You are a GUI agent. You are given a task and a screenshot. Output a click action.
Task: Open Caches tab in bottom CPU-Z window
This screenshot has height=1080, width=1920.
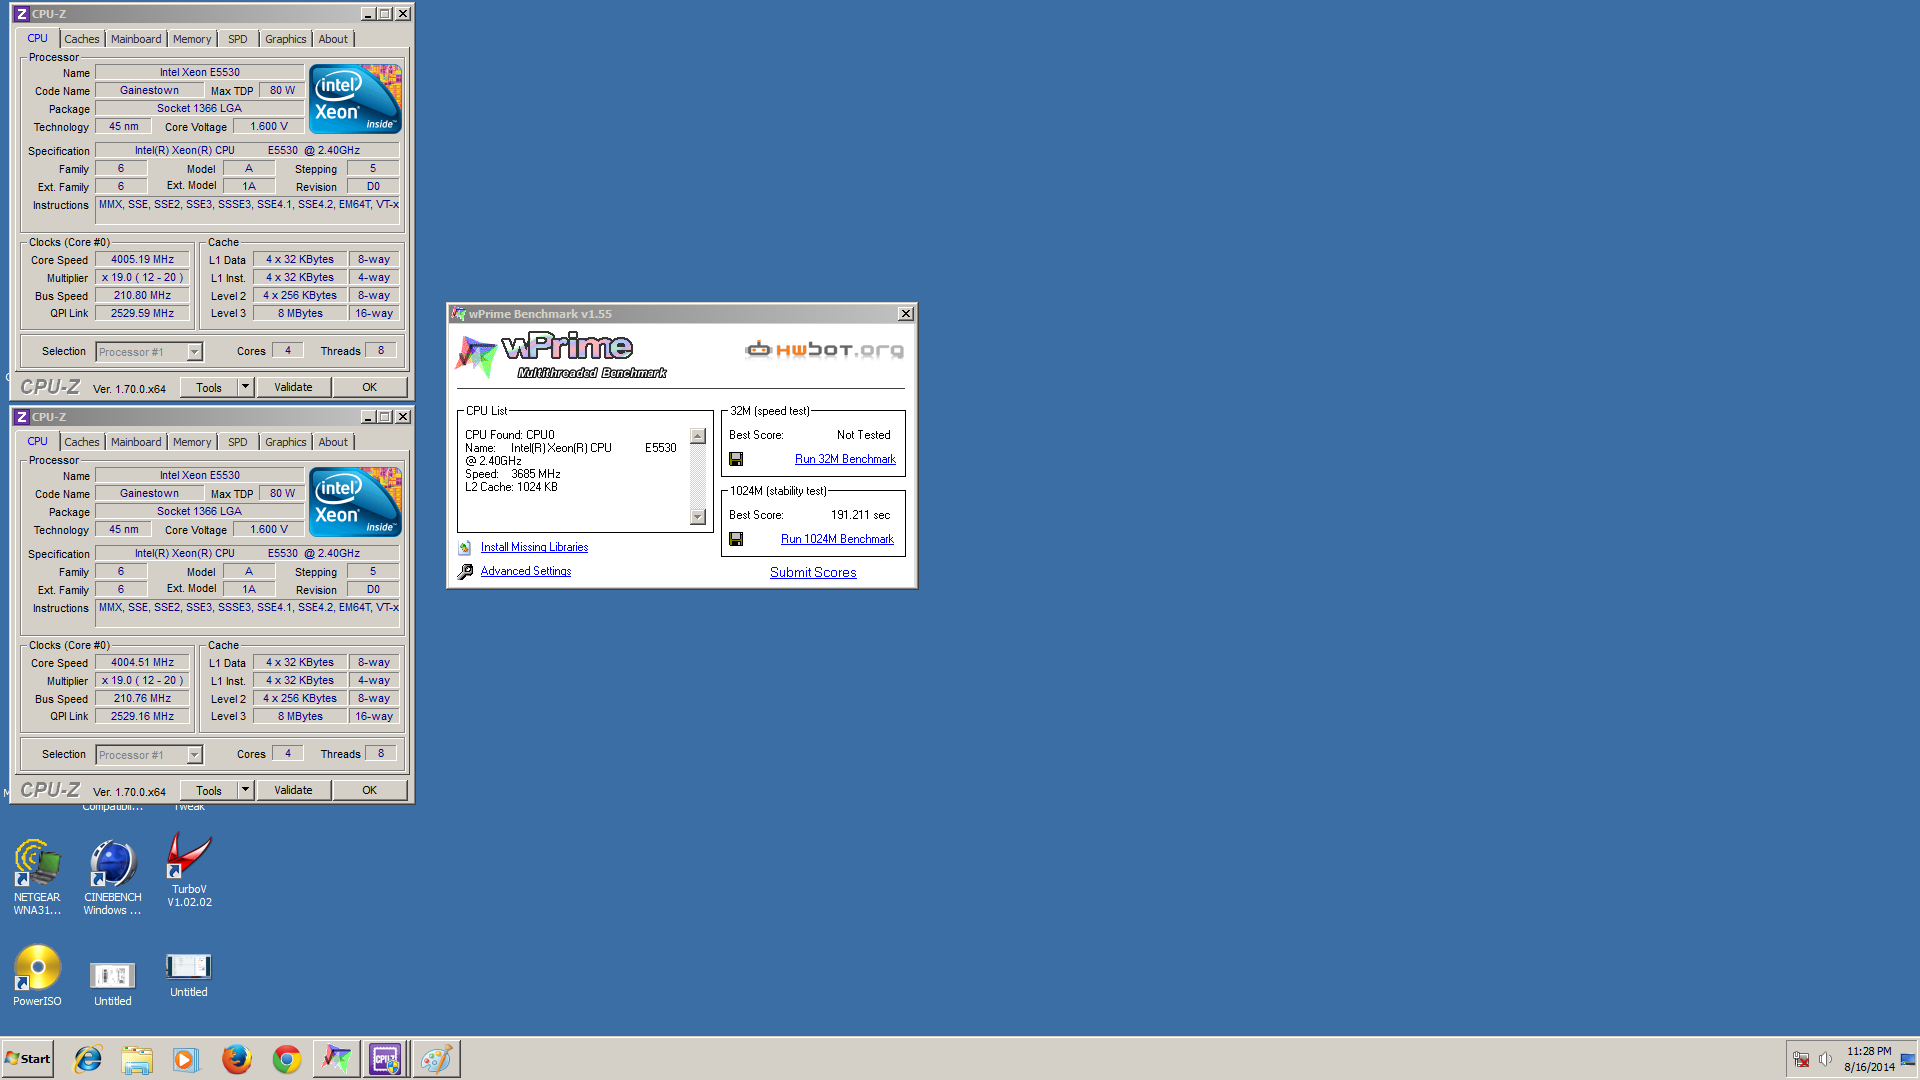tap(82, 442)
